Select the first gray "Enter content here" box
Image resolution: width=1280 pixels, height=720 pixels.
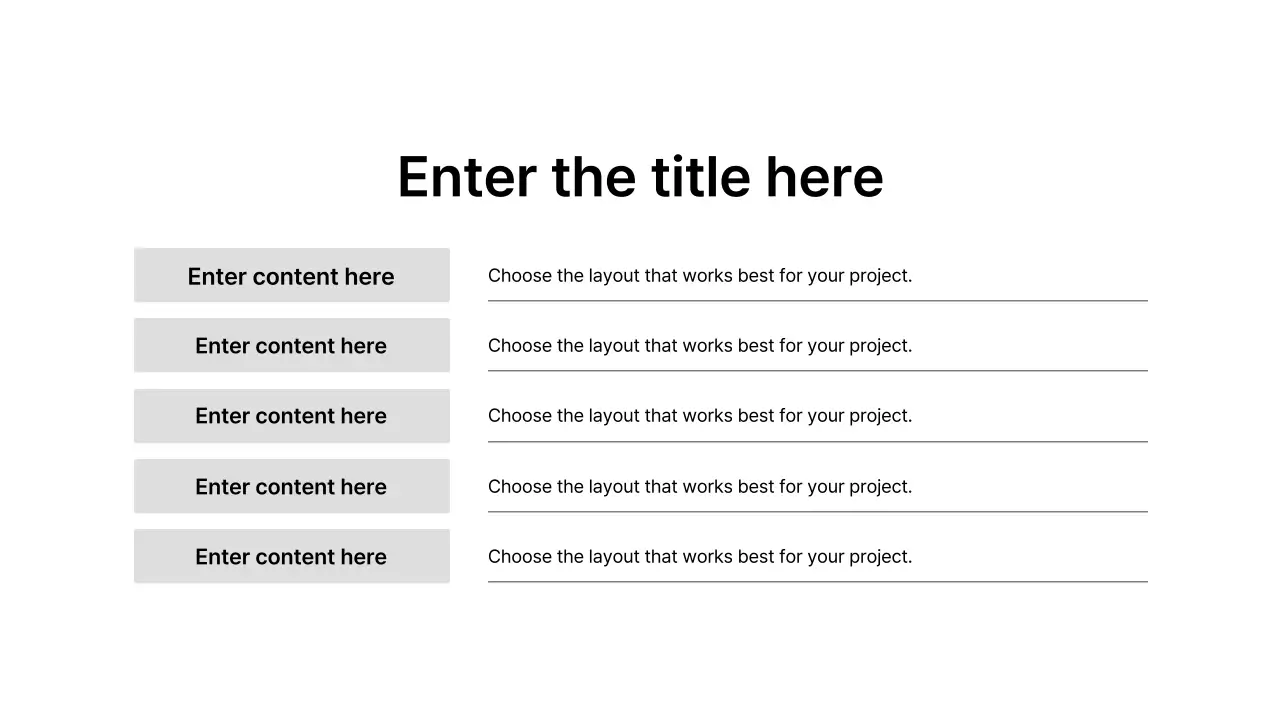tap(291, 276)
